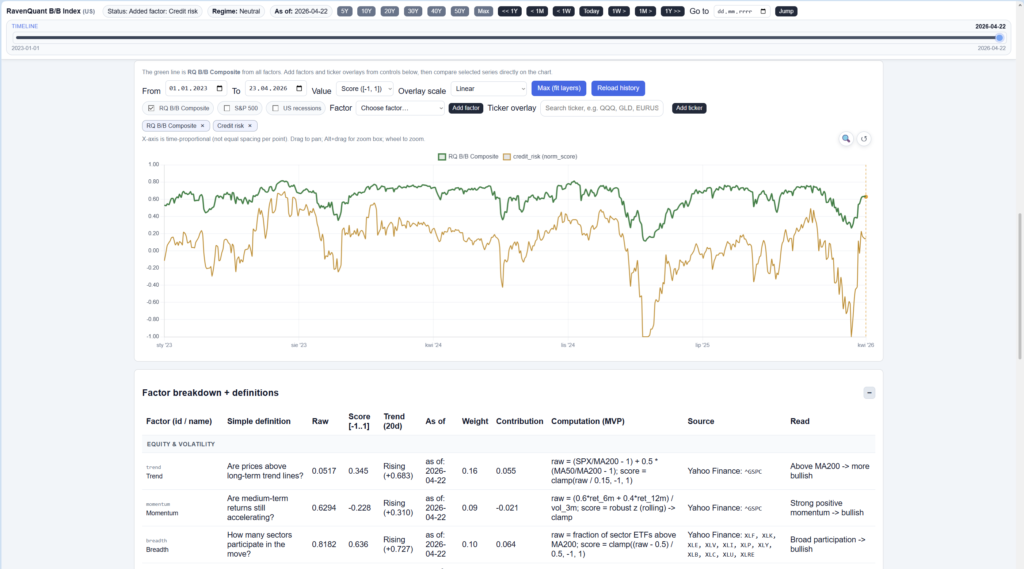Remove the Credit risk chip via its x
Viewport: 1024px width, 569px height.
250,126
